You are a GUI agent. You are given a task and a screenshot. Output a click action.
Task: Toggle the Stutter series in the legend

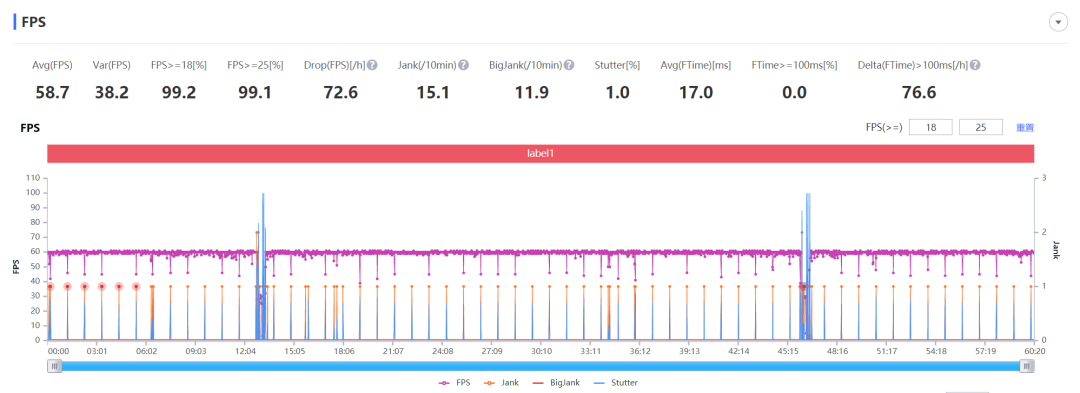click(x=614, y=382)
